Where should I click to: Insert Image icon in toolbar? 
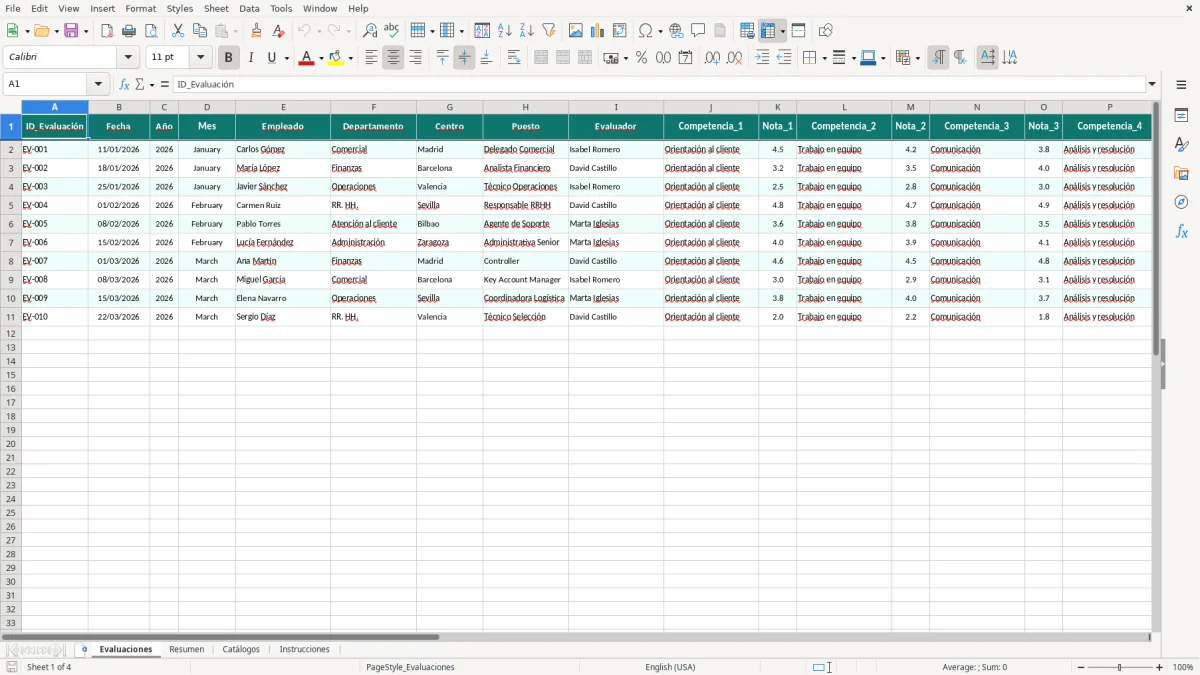576,31
